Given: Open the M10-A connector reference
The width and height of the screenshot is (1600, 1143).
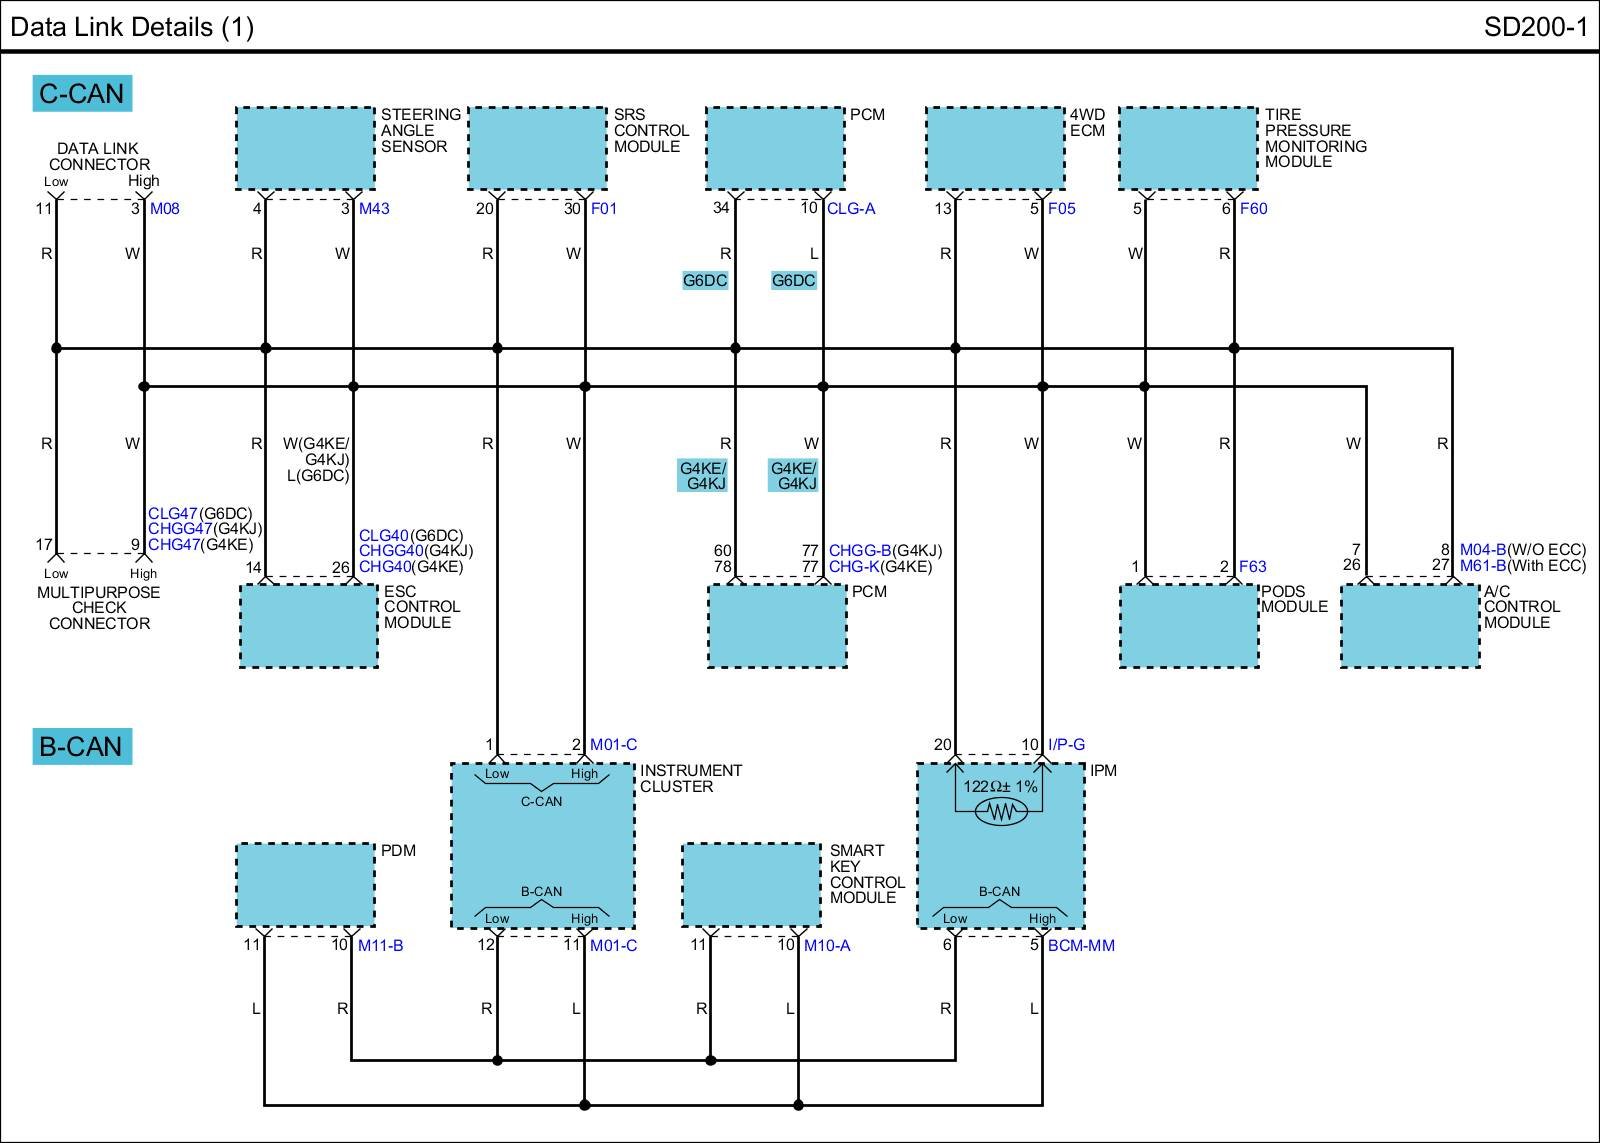Looking at the screenshot, I should [827, 946].
